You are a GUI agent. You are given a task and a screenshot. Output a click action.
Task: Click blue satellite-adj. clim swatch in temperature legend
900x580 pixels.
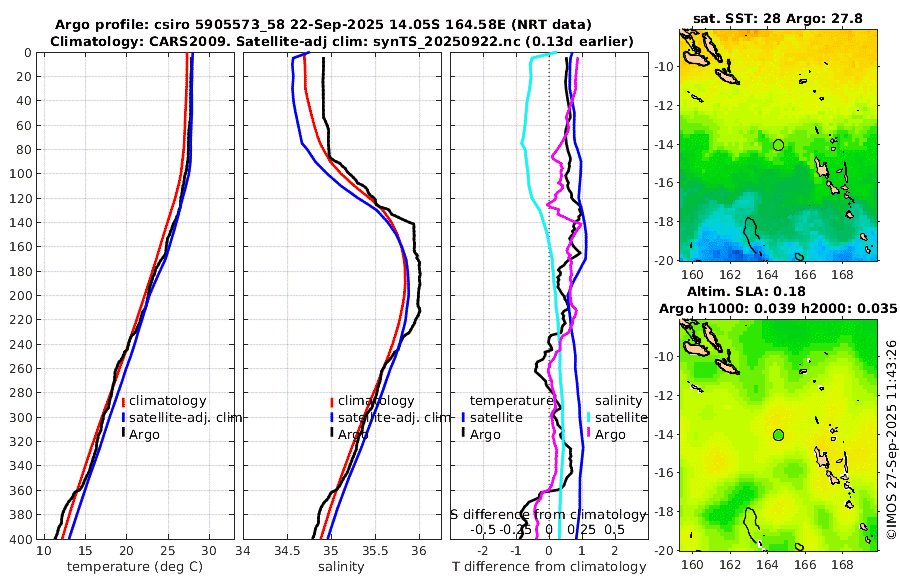point(123,417)
